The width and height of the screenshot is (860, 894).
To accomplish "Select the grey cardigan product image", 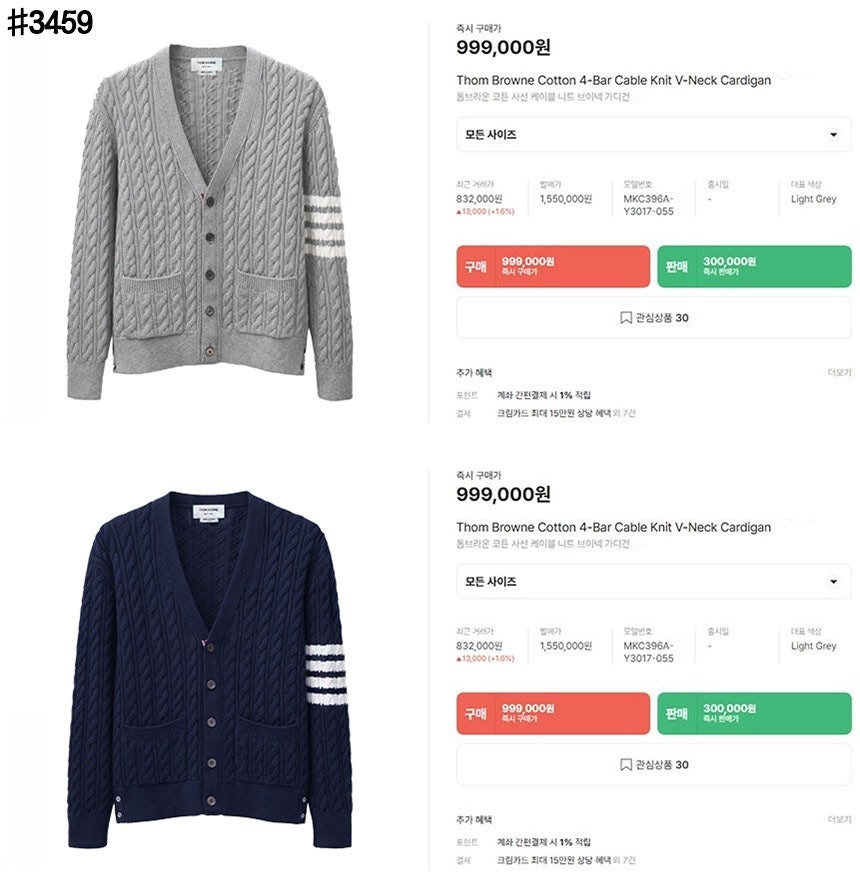I will (209, 222).
